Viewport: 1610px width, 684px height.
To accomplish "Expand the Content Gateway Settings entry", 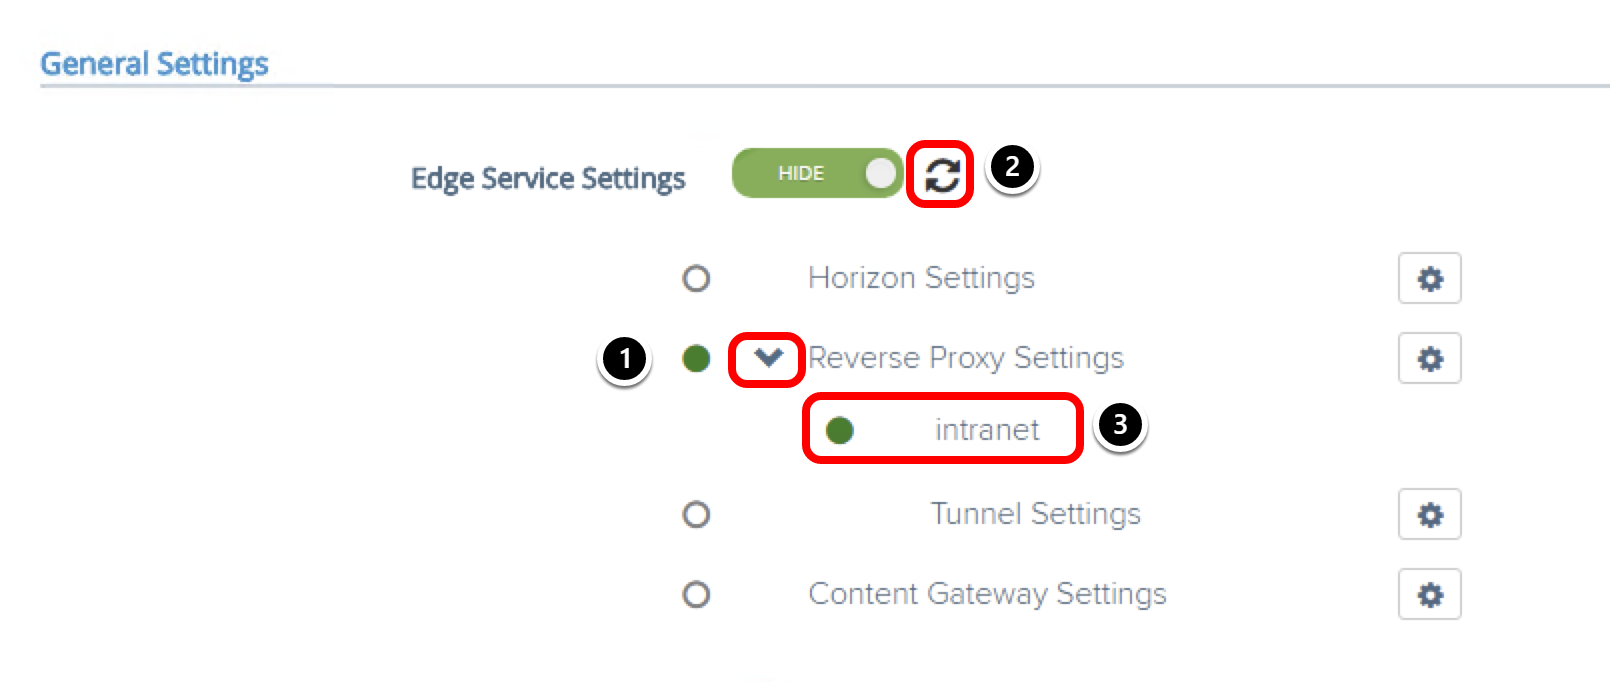I will (x=697, y=593).
